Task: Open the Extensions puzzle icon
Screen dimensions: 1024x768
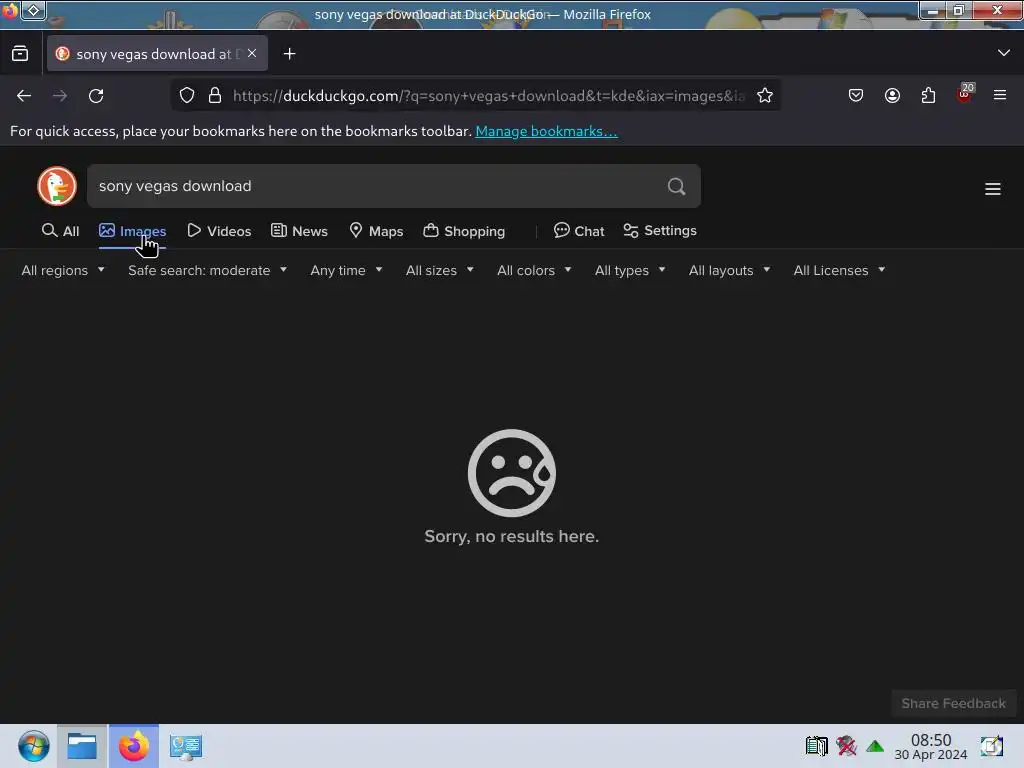Action: coord(928,95)
